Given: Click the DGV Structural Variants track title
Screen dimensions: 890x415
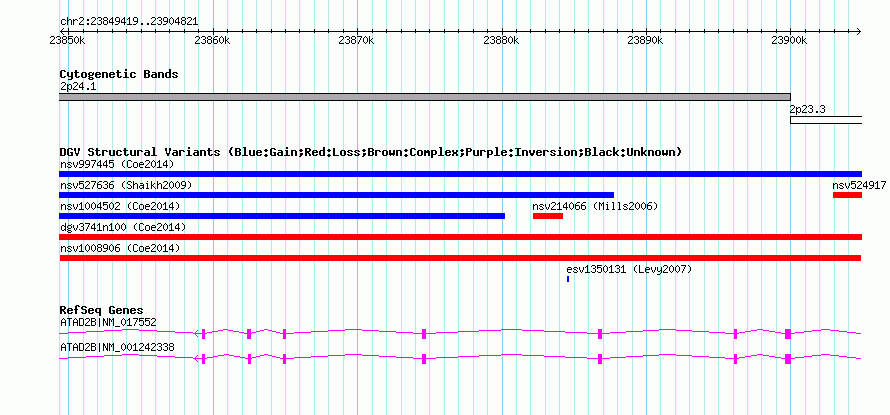Looking at the screenshot, I should pyautogui.click(x=371, y=152).
